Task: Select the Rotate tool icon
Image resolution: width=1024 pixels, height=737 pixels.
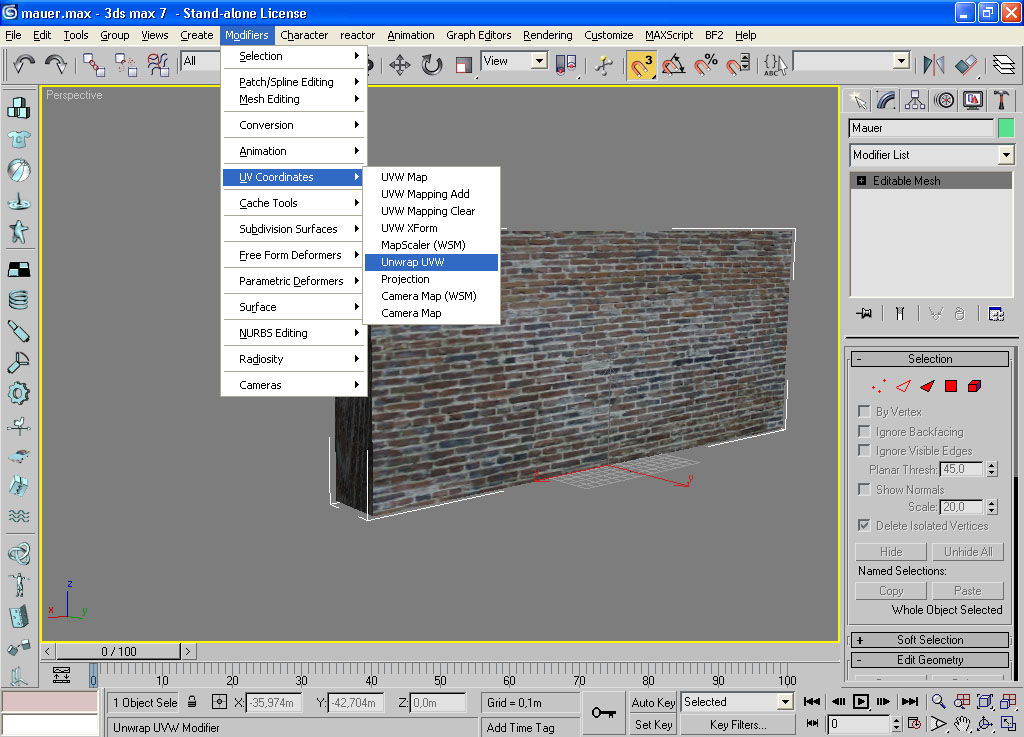Action: tap(432, 65)
